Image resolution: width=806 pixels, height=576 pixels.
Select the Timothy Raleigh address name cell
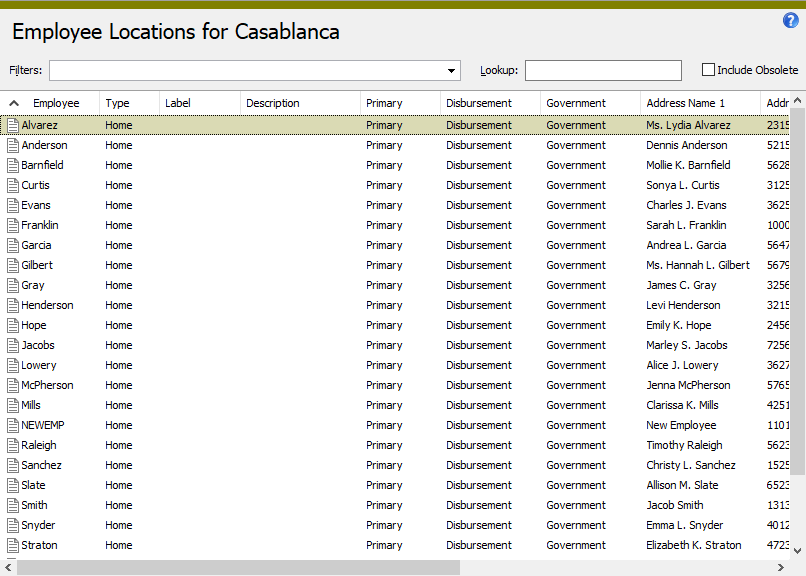click(684, 445)
